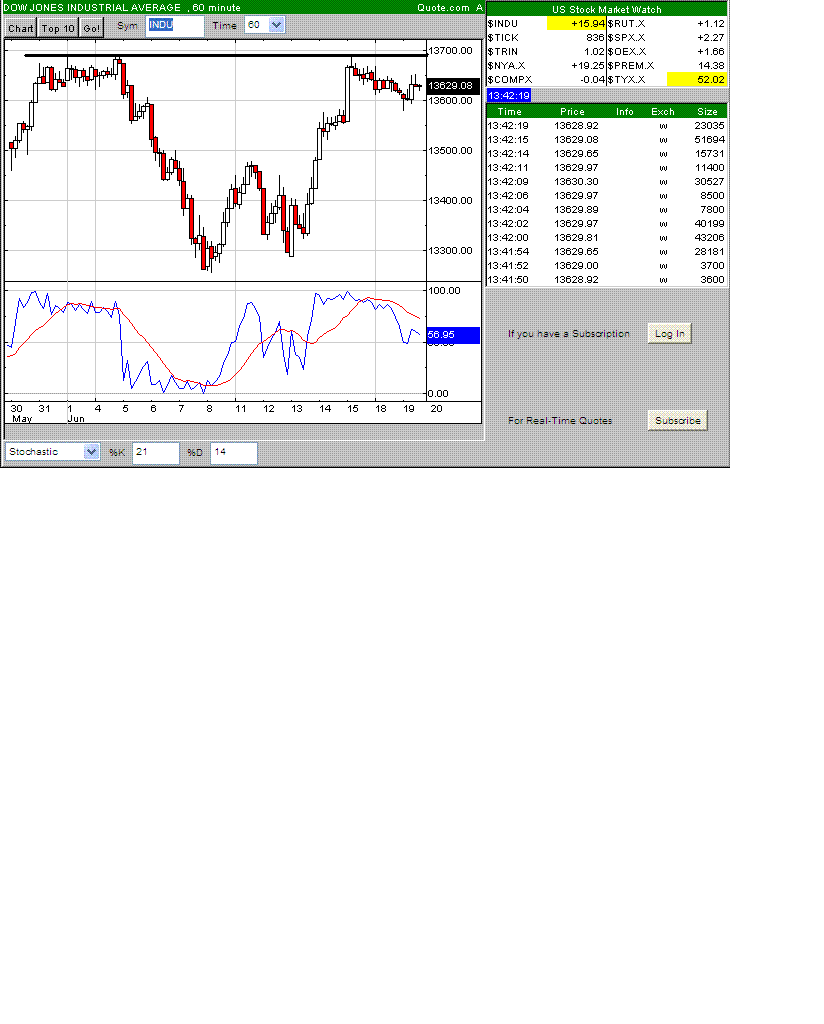
Task: Click the date label 8 on axis
Action: (x=209, y=409)
